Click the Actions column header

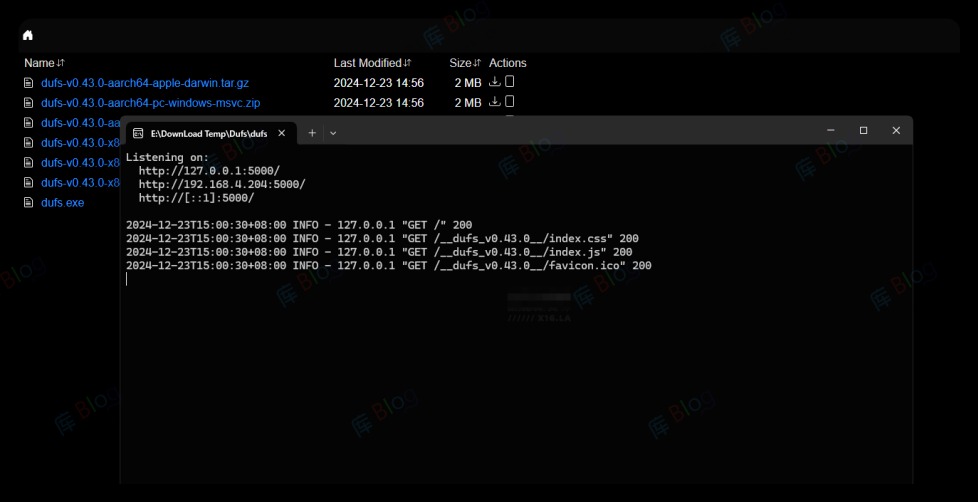[x=508, y=63]
